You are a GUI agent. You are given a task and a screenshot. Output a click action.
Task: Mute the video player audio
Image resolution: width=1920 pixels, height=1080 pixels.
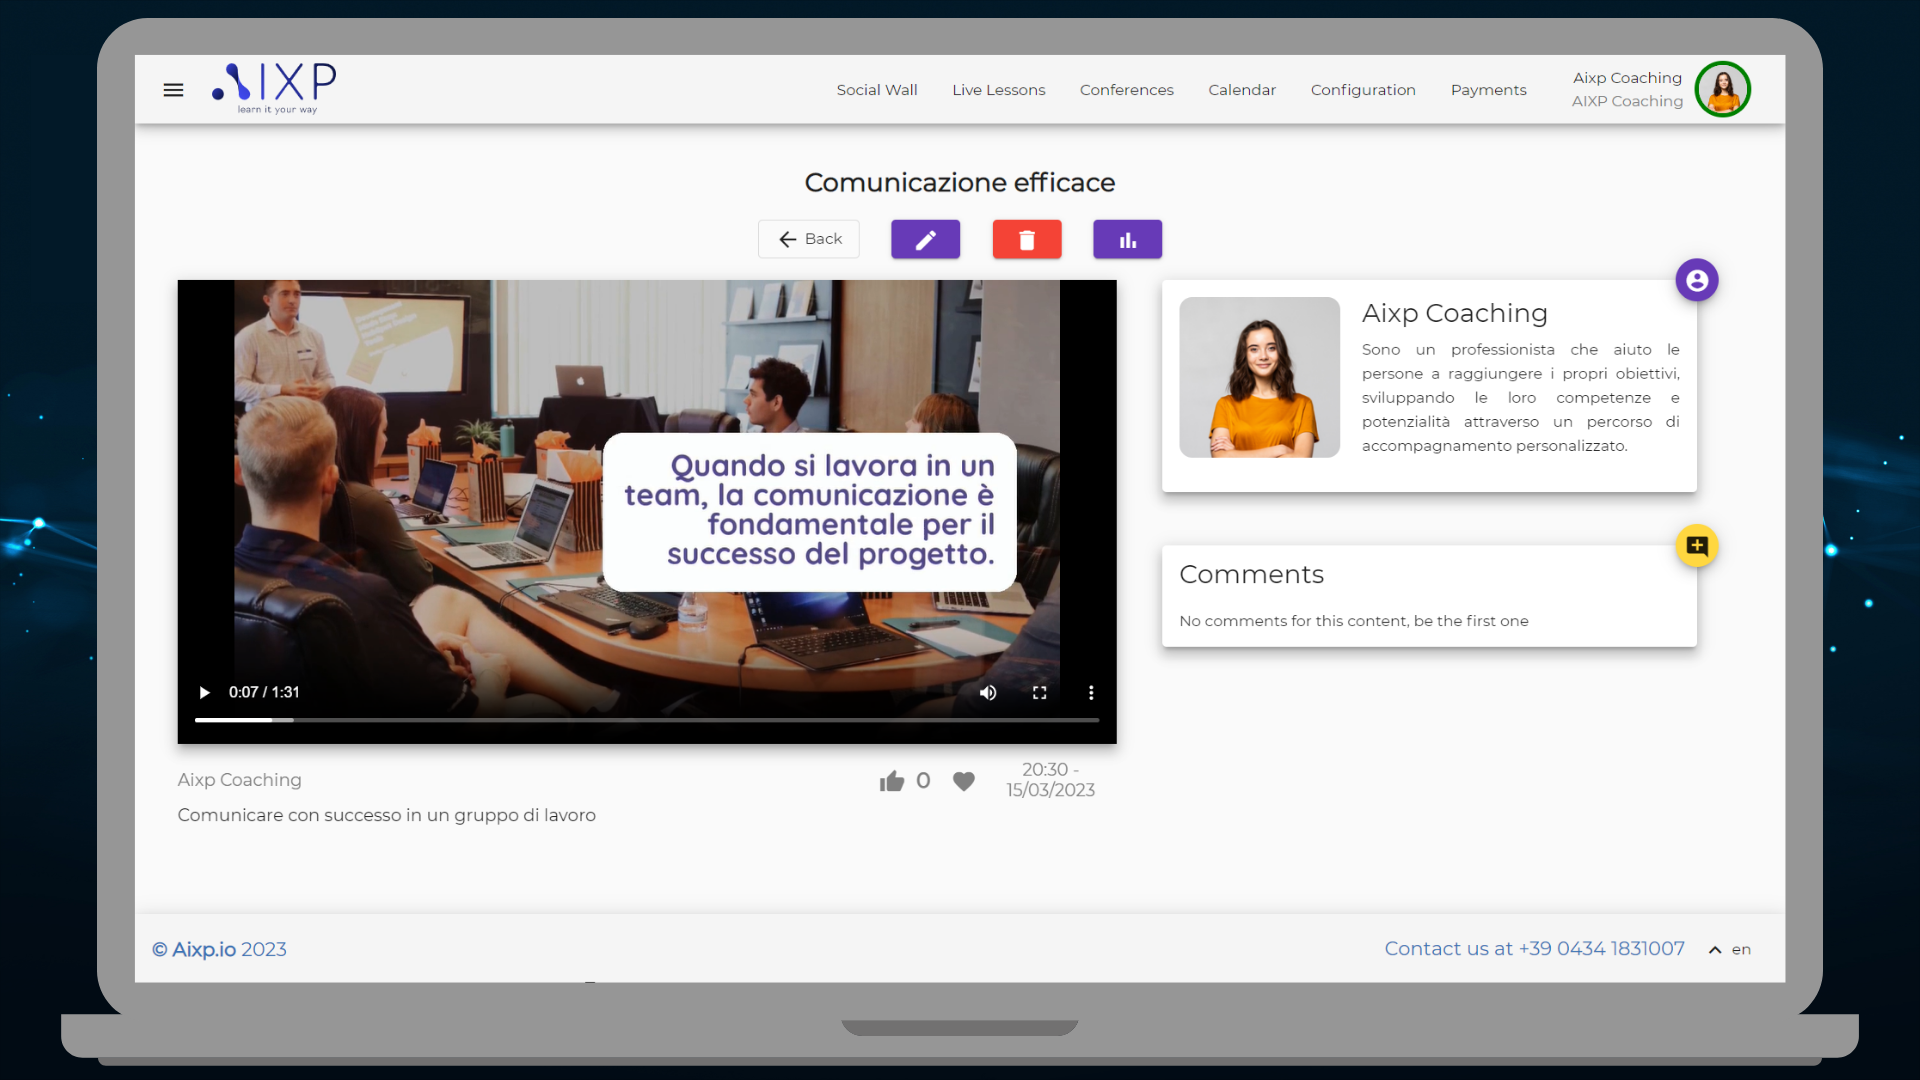(x=987, y=692)
